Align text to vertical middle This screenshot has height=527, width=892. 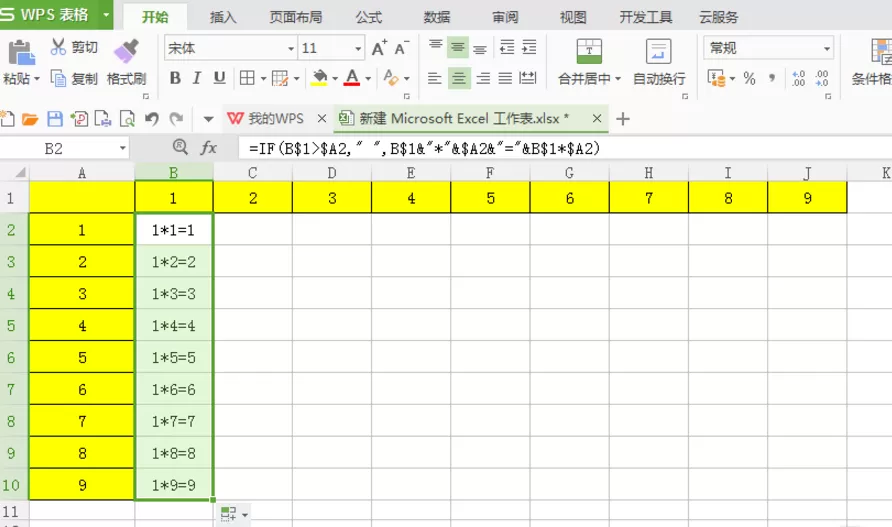click(458, 47)
